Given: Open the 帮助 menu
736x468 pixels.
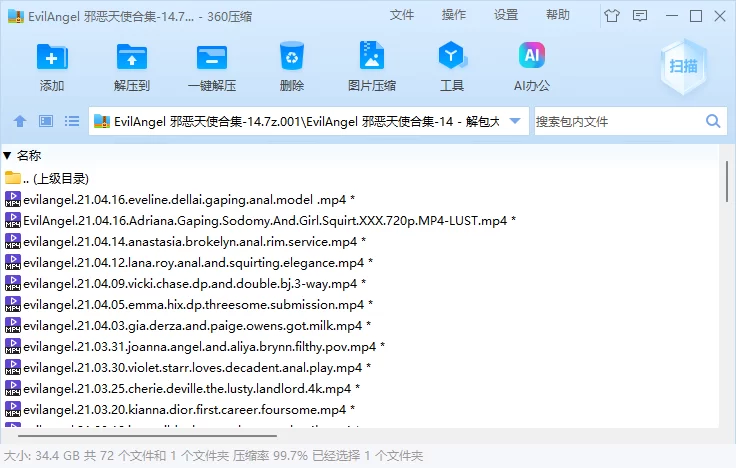Looking at the screenshot, I should click(558, 15).
